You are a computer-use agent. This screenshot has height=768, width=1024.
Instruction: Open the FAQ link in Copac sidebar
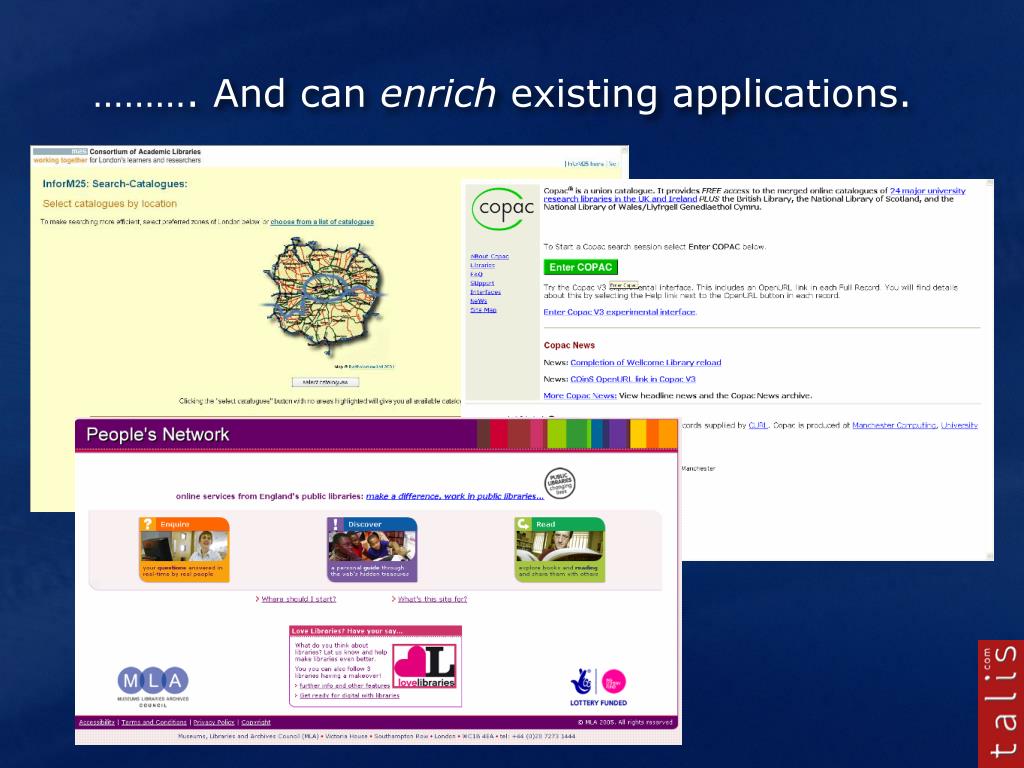(476, 274)
